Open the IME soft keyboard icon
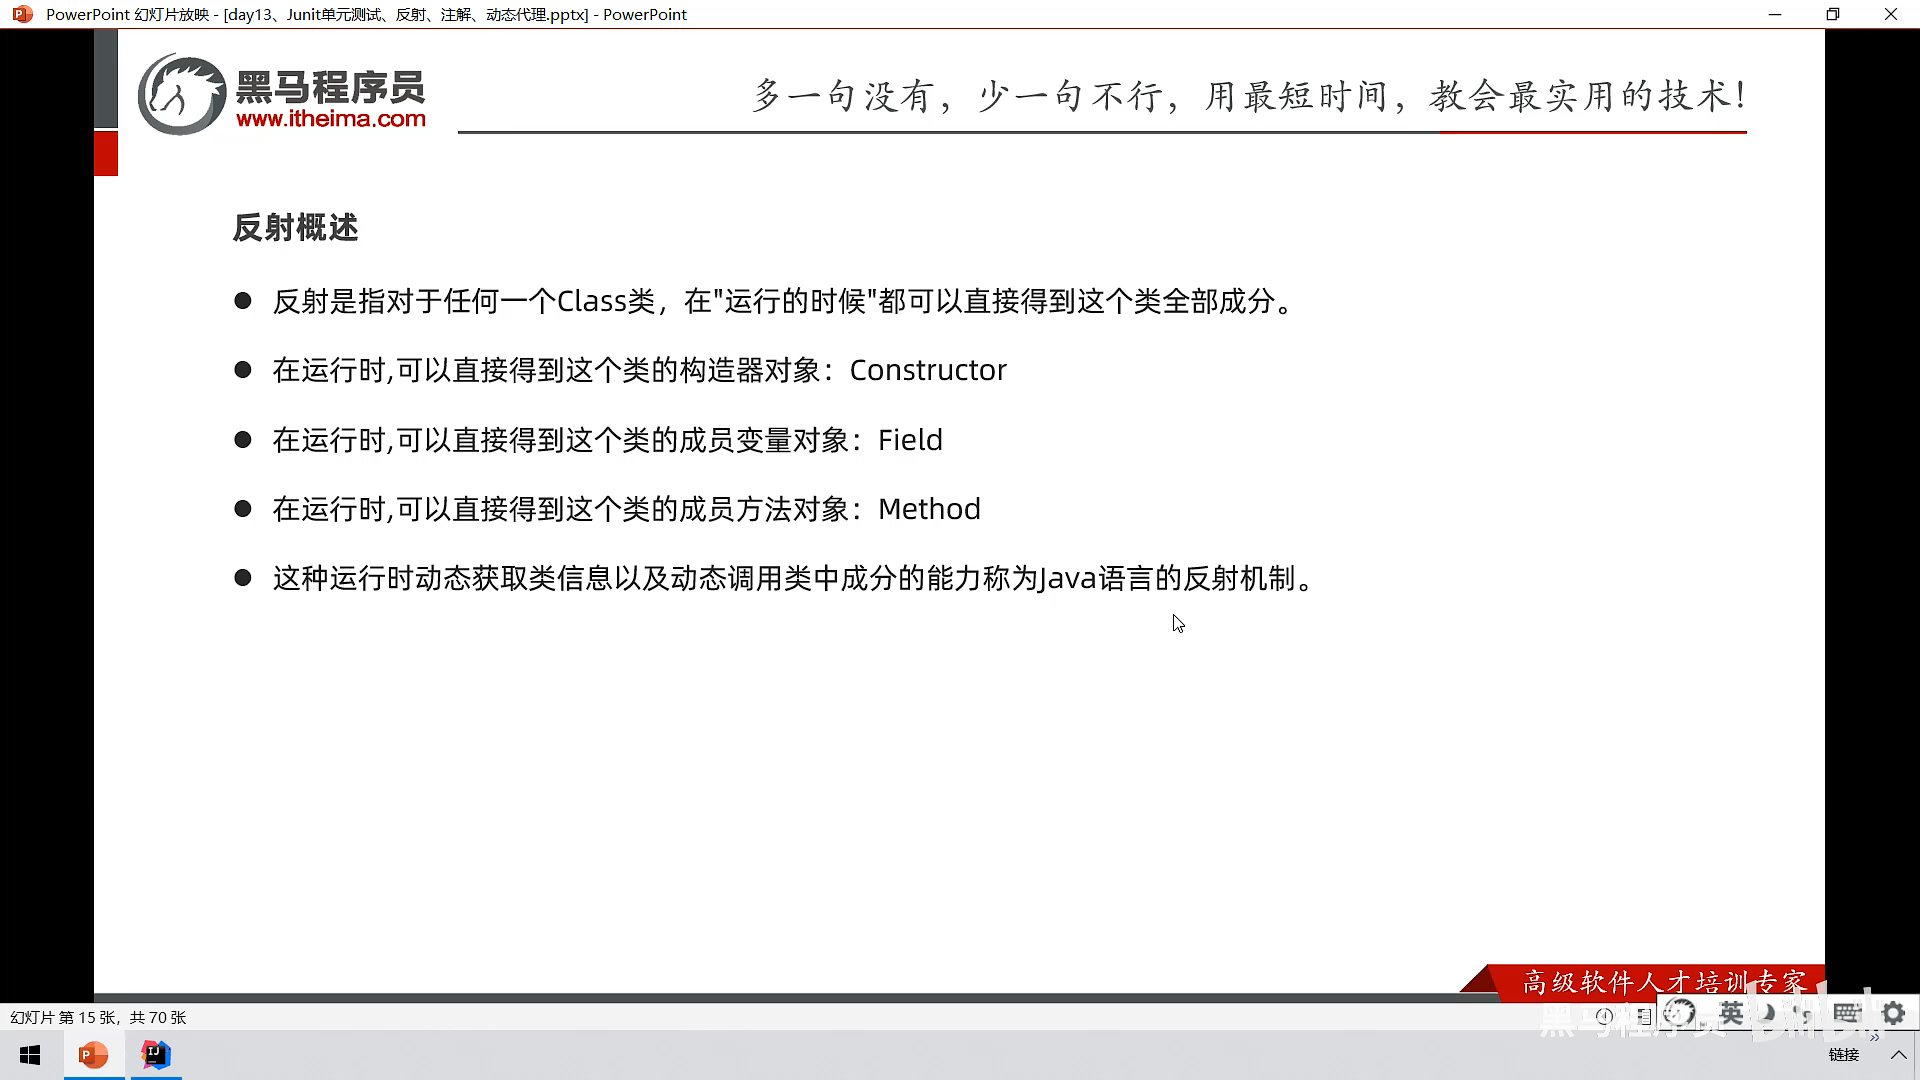 coord(1846,1013)
